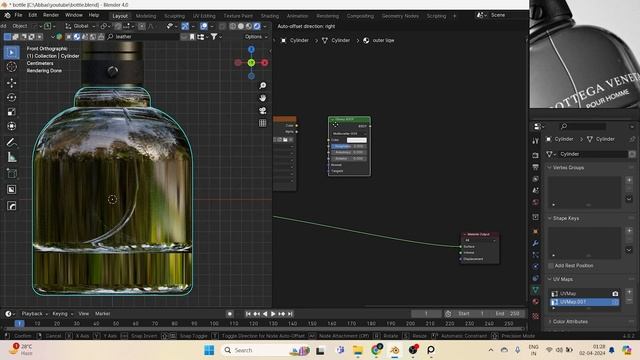Toggle UVMap active render camera icon
The width and height of the screenshot is (640, 360).
pyautogui.click(x=615, y=293)
